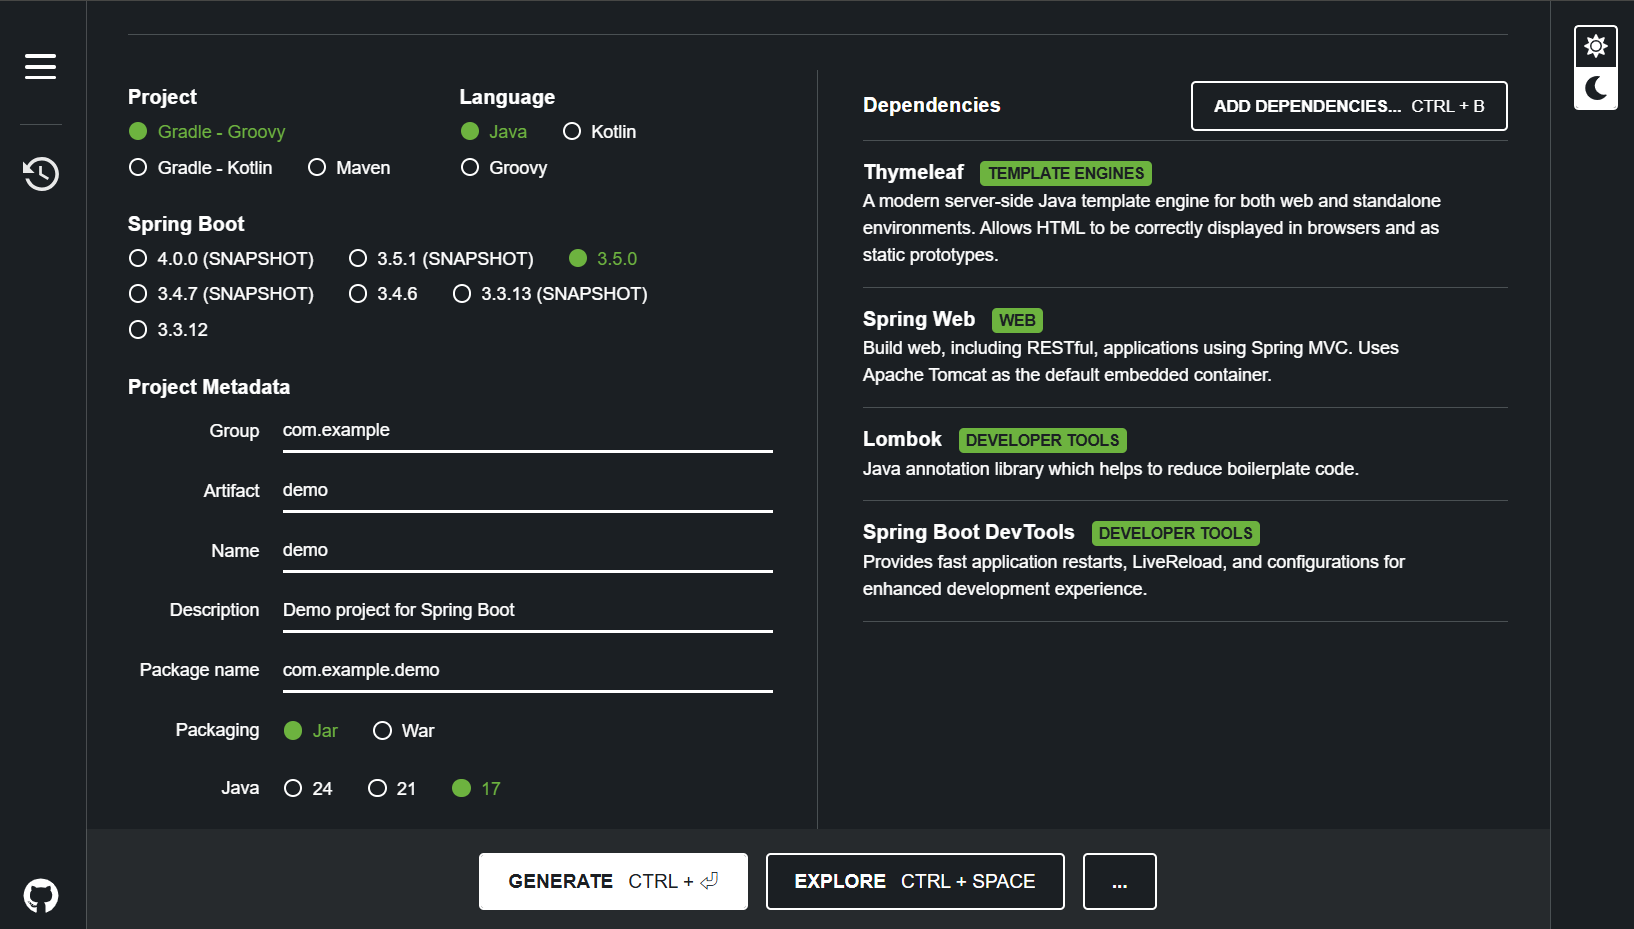This screenshot has height=929, width=1634.
Task: Select Spring Boot 3.4.7 (SNAPSHOT)
Action: [x=221, y=294]
